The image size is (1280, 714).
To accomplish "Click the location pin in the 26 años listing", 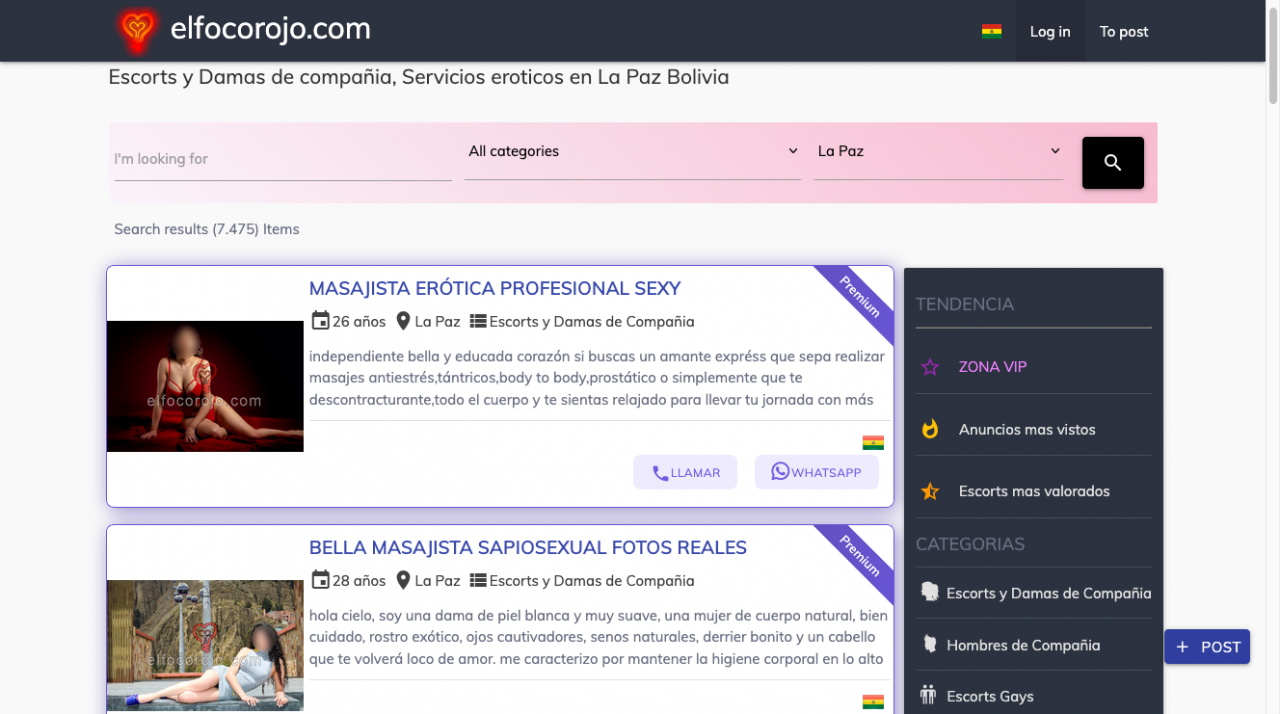I will (403, 321).
